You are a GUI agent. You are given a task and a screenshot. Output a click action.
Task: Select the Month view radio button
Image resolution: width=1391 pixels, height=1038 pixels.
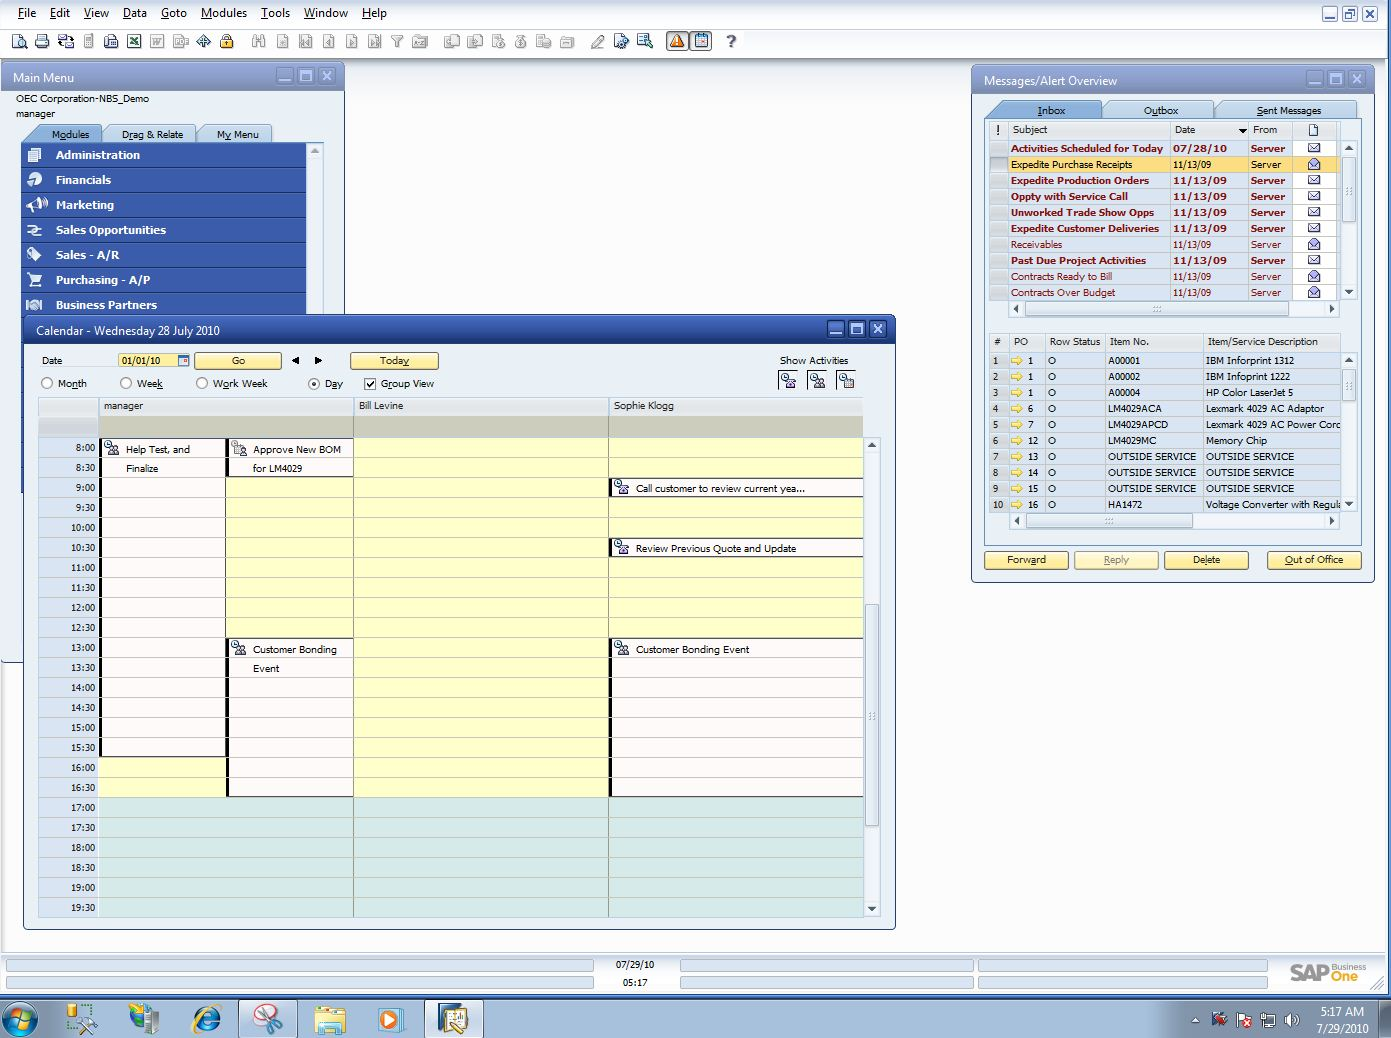pyautogui.click(x=47, y=383)
